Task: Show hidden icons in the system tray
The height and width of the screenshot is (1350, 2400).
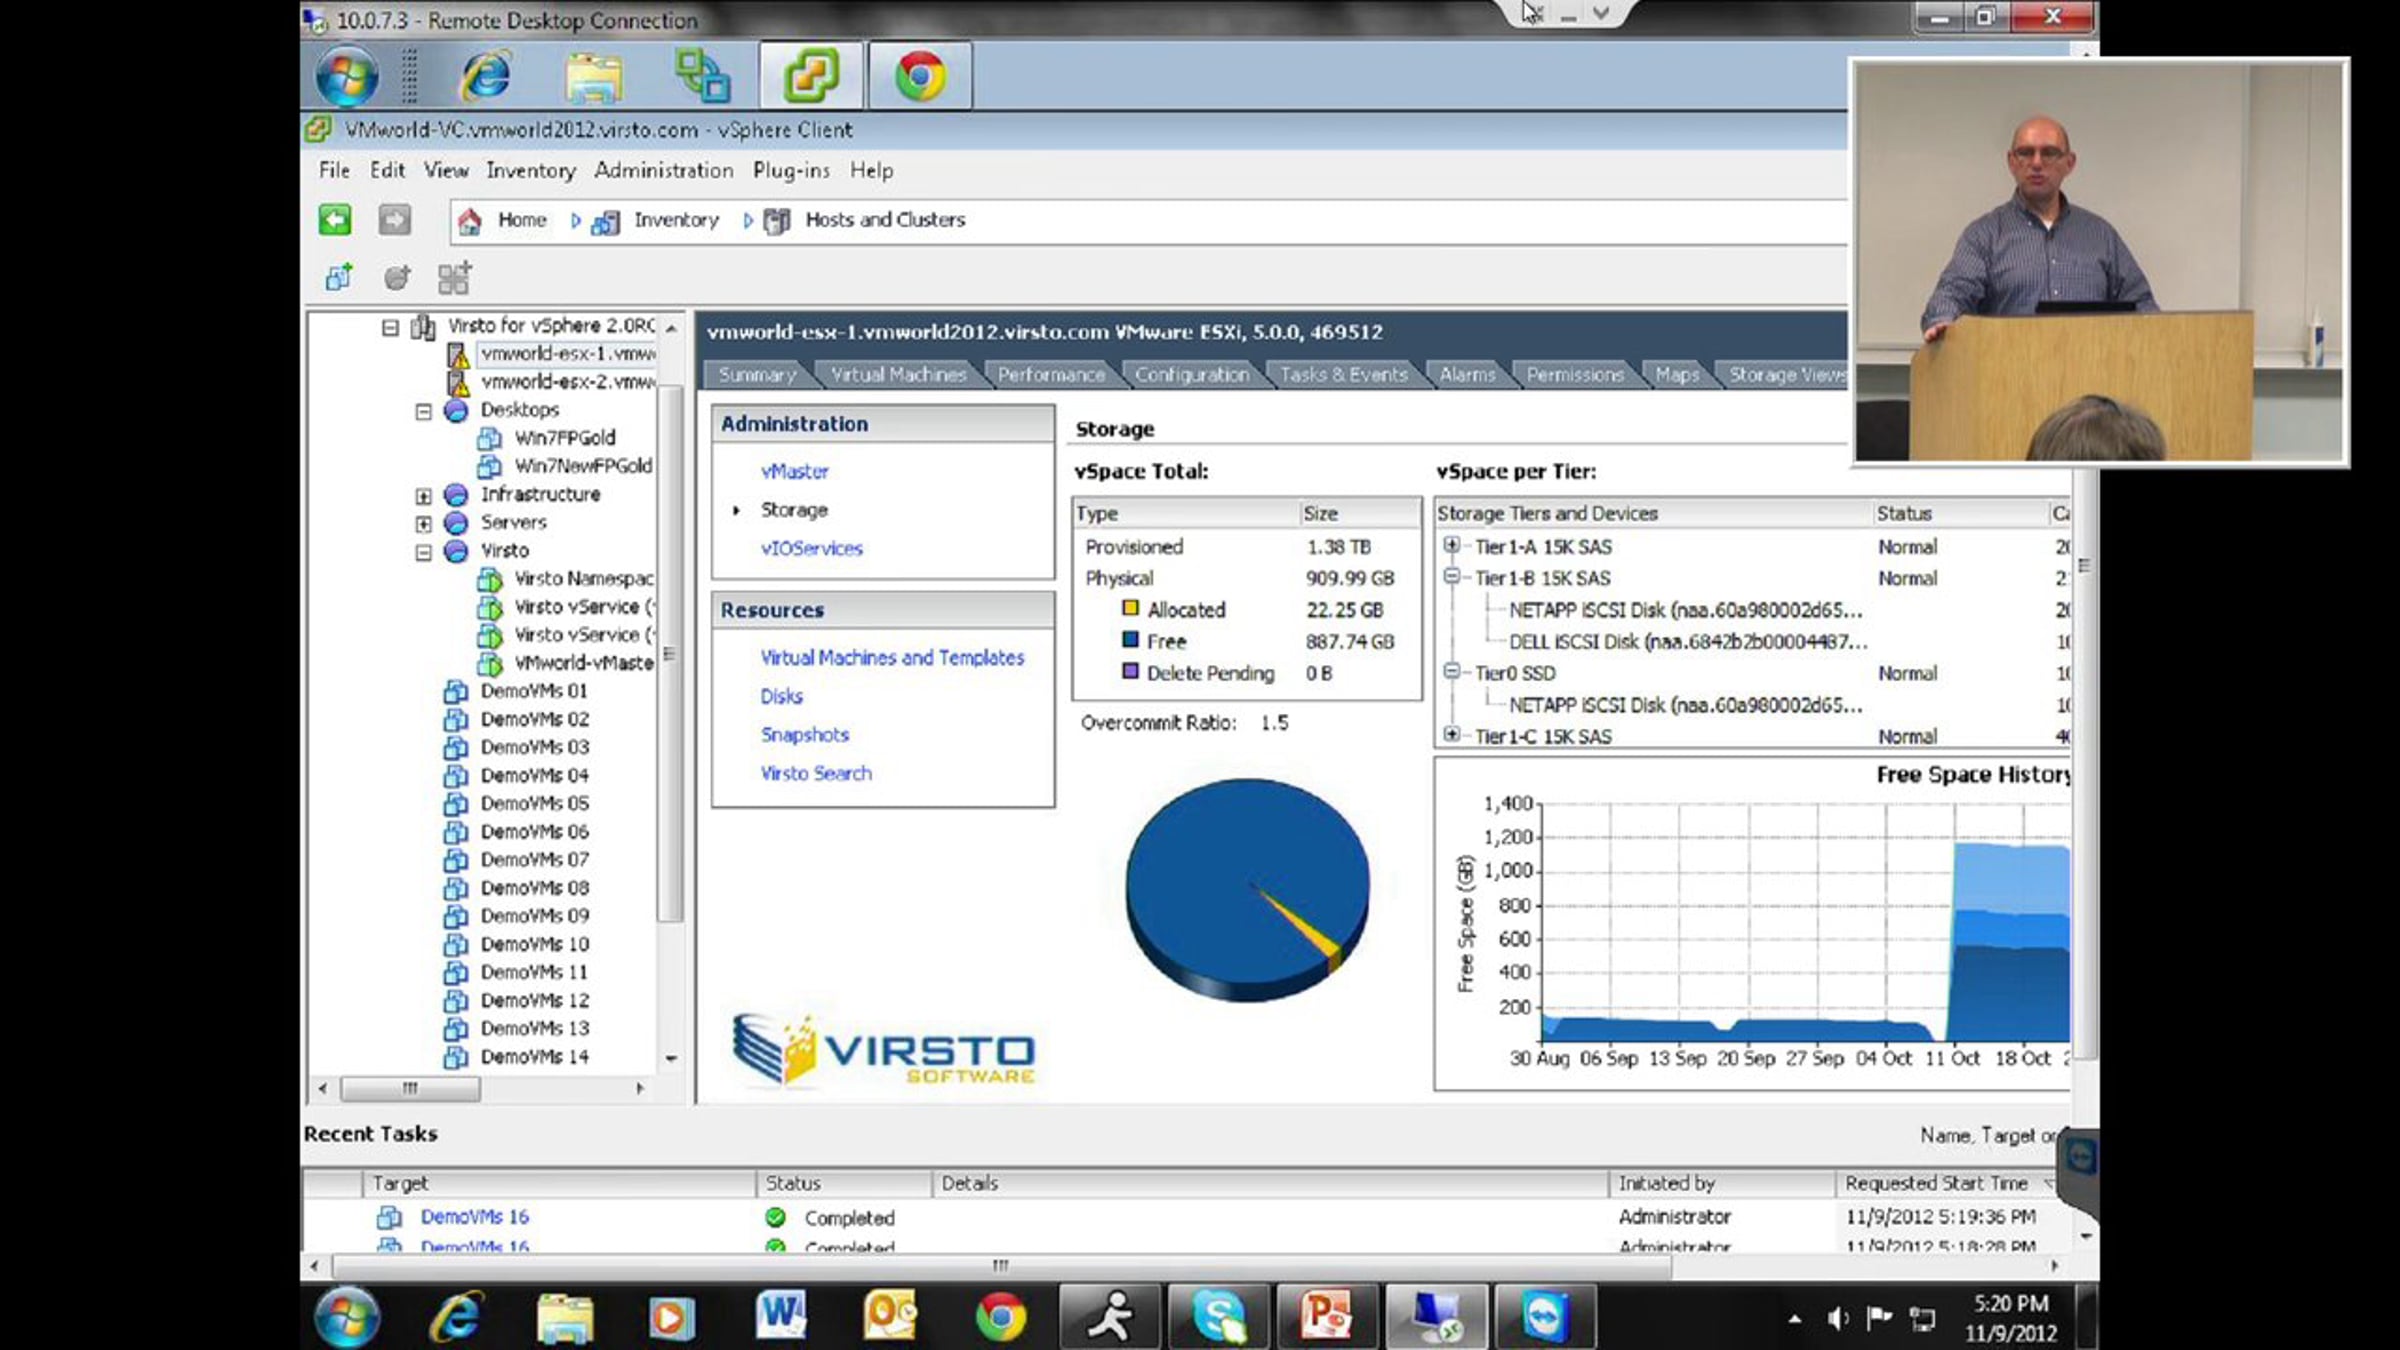Action: click(1795, 1320)
